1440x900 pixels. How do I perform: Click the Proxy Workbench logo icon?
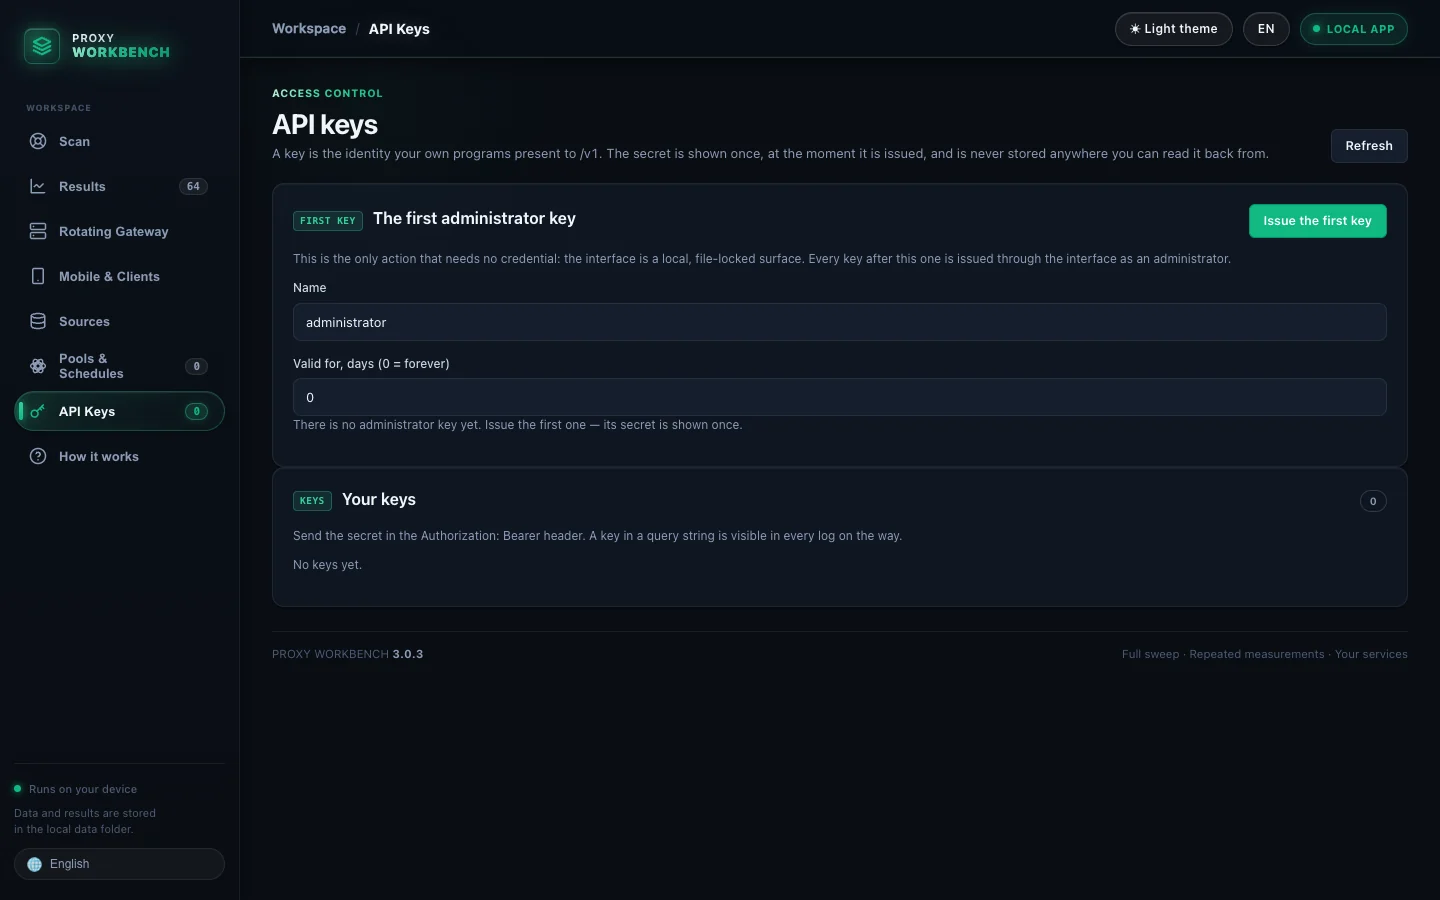click(42, 46)
